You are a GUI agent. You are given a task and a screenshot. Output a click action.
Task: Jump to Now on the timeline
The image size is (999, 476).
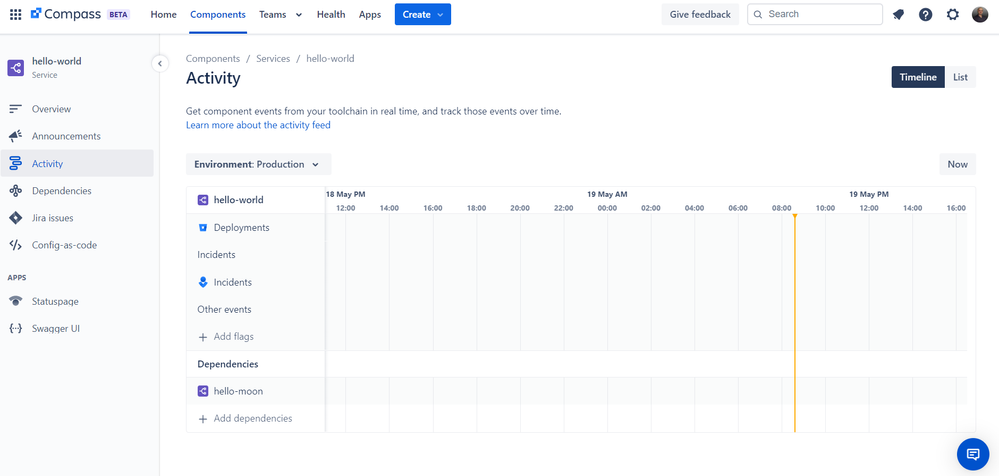[x=958, y=164]
